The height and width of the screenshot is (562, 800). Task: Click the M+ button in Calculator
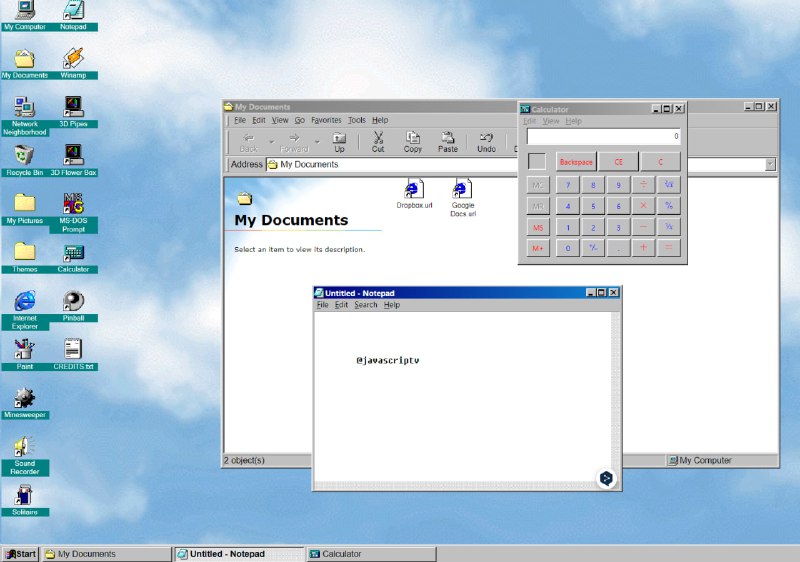(538, 248)
